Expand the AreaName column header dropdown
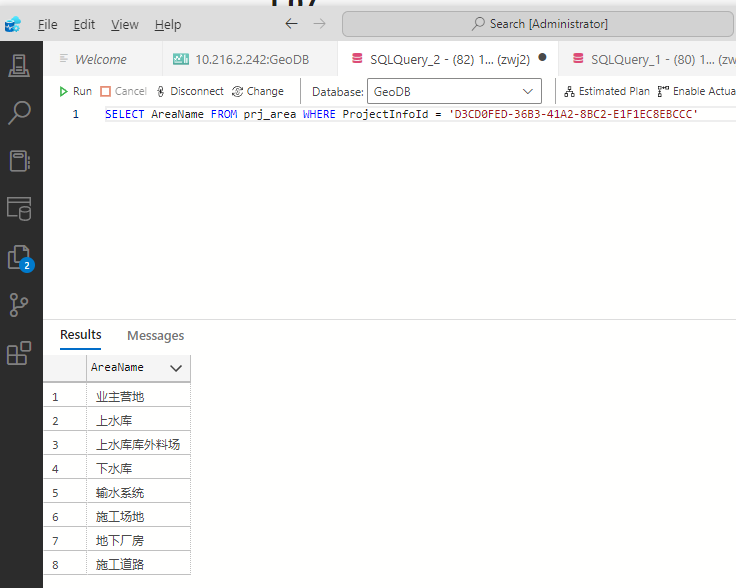This screenshot has width=736, height=588. click(x=176, y=368)
